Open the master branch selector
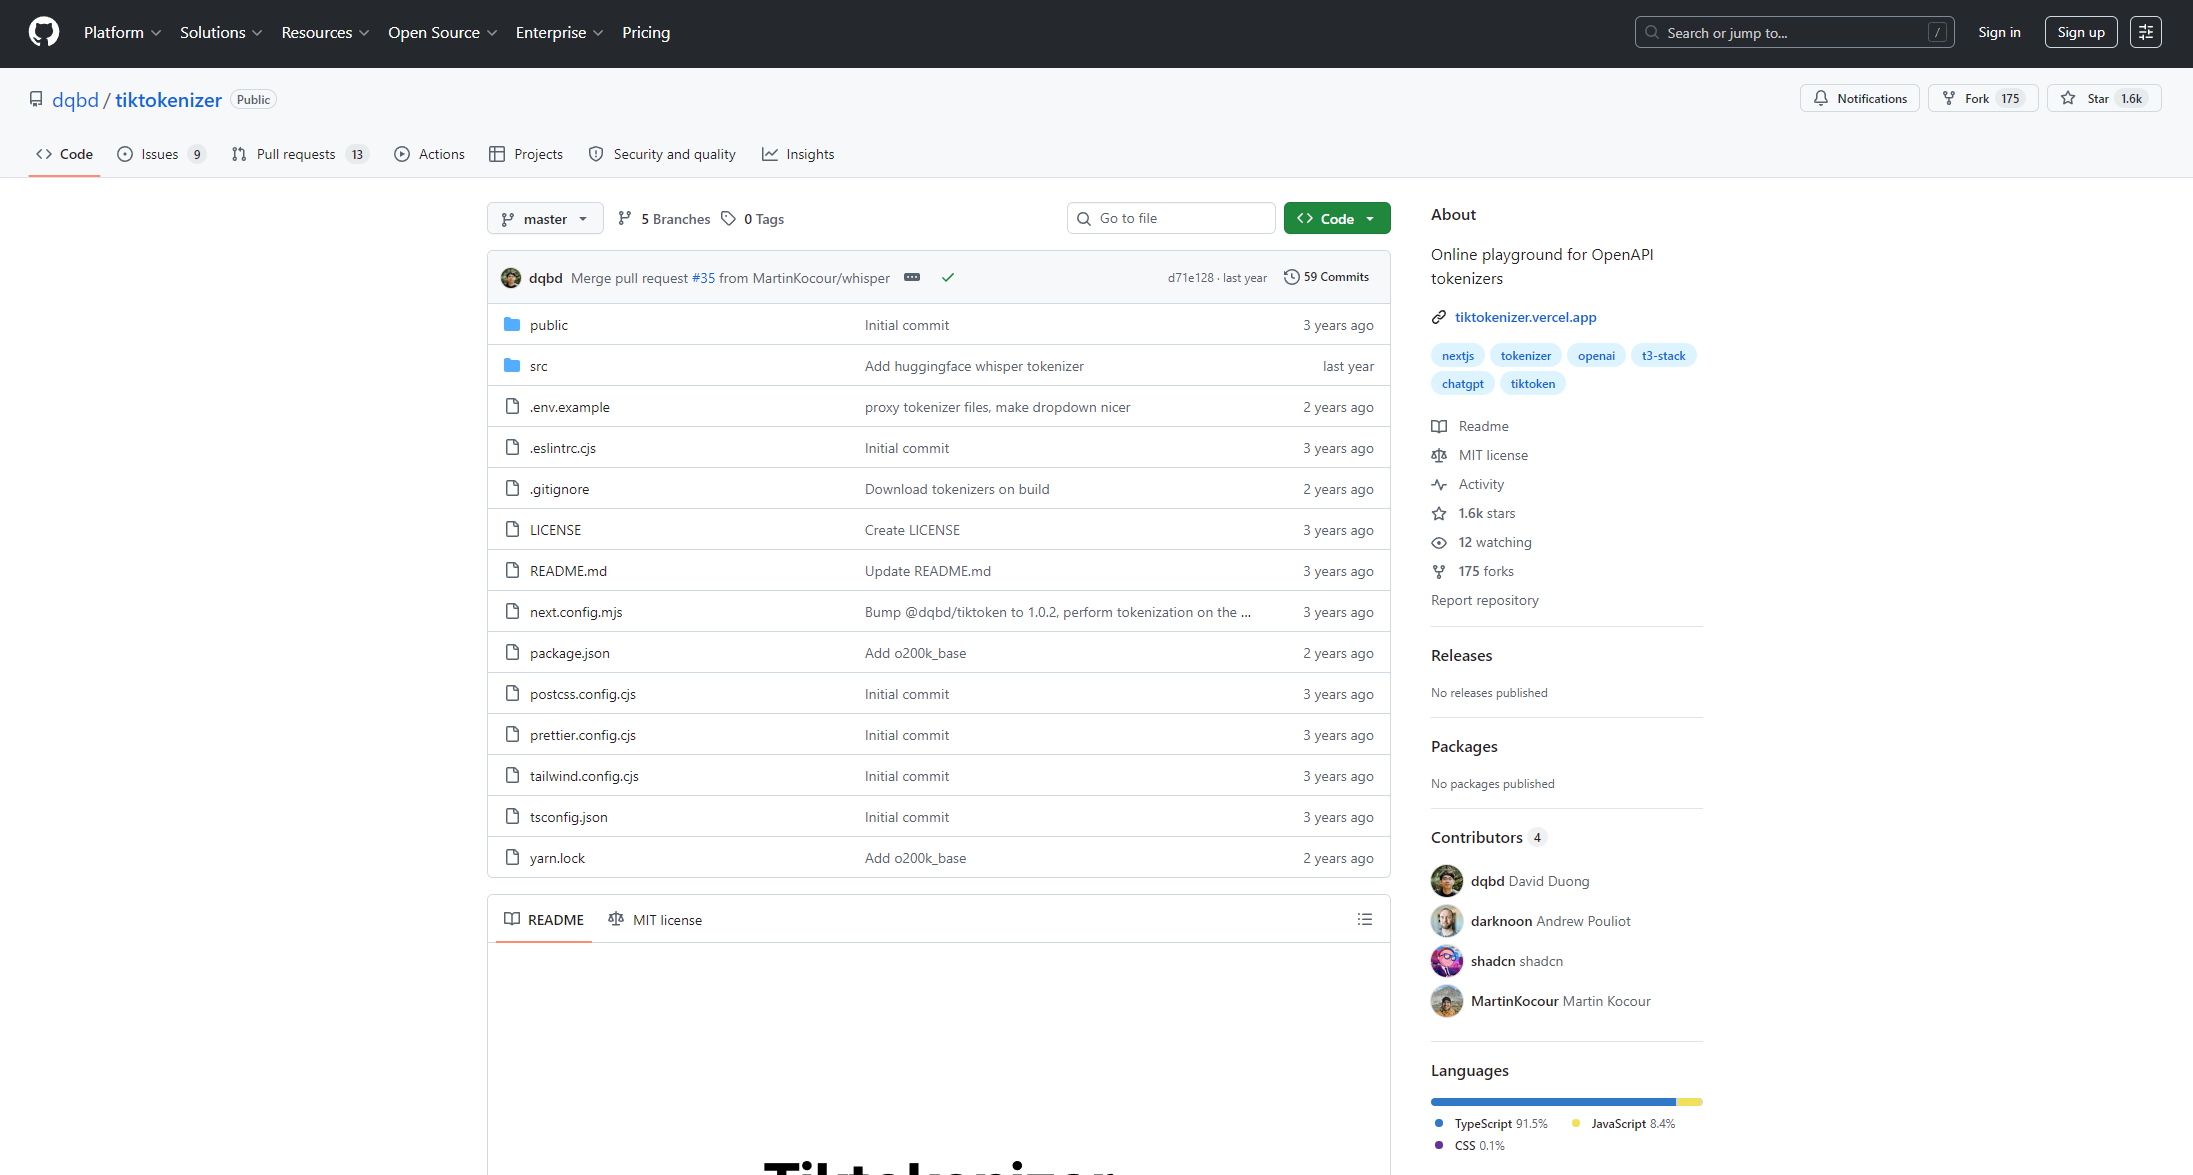Viewport: 2193px width, 1175px height. click(545, 218)
